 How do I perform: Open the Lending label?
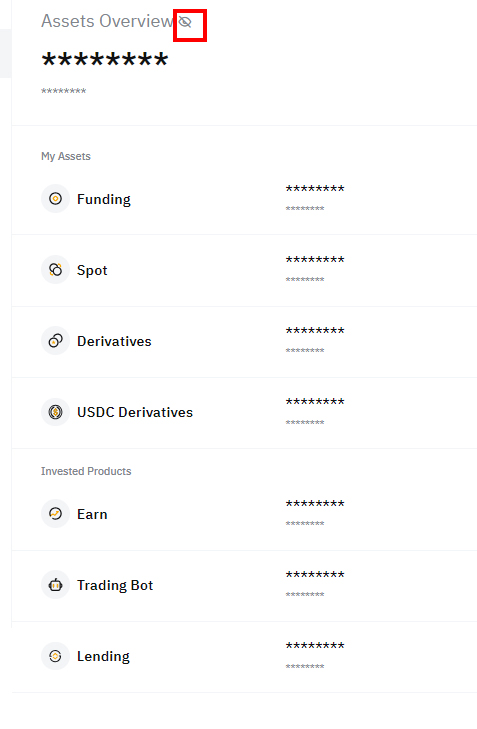103,656
